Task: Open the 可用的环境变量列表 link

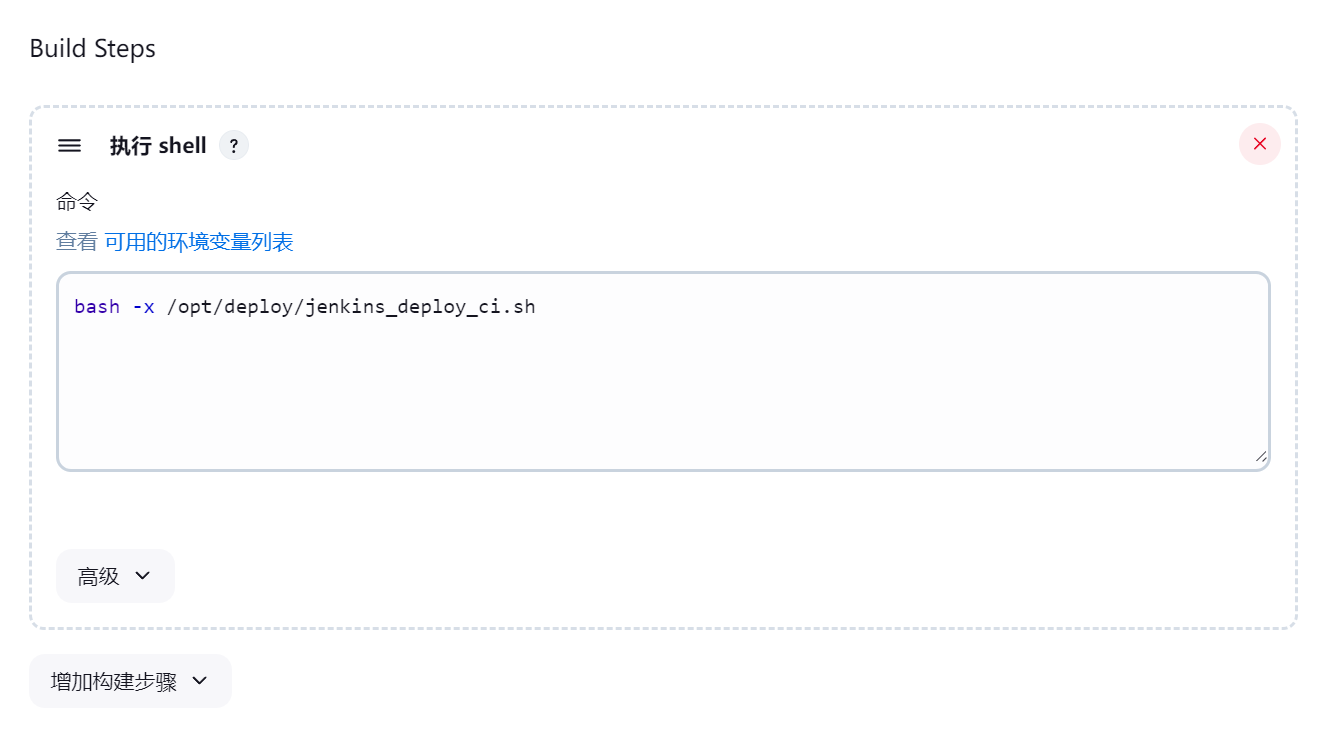Action: point(199,242)
